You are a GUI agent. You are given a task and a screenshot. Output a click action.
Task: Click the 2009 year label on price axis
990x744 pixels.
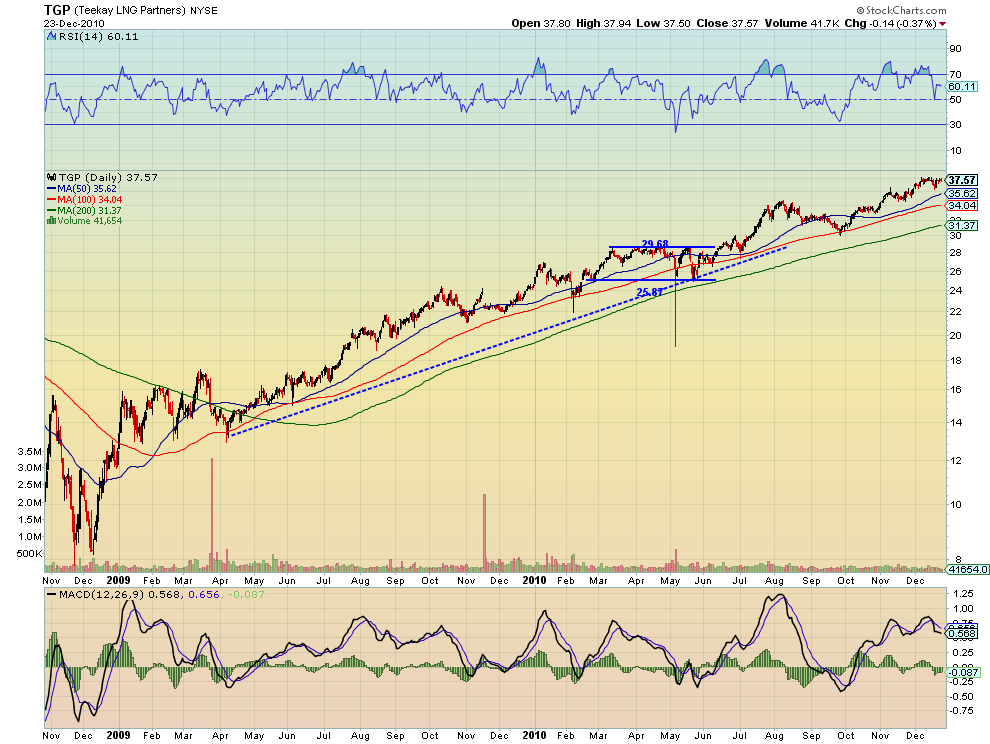(x=118, y=580)
